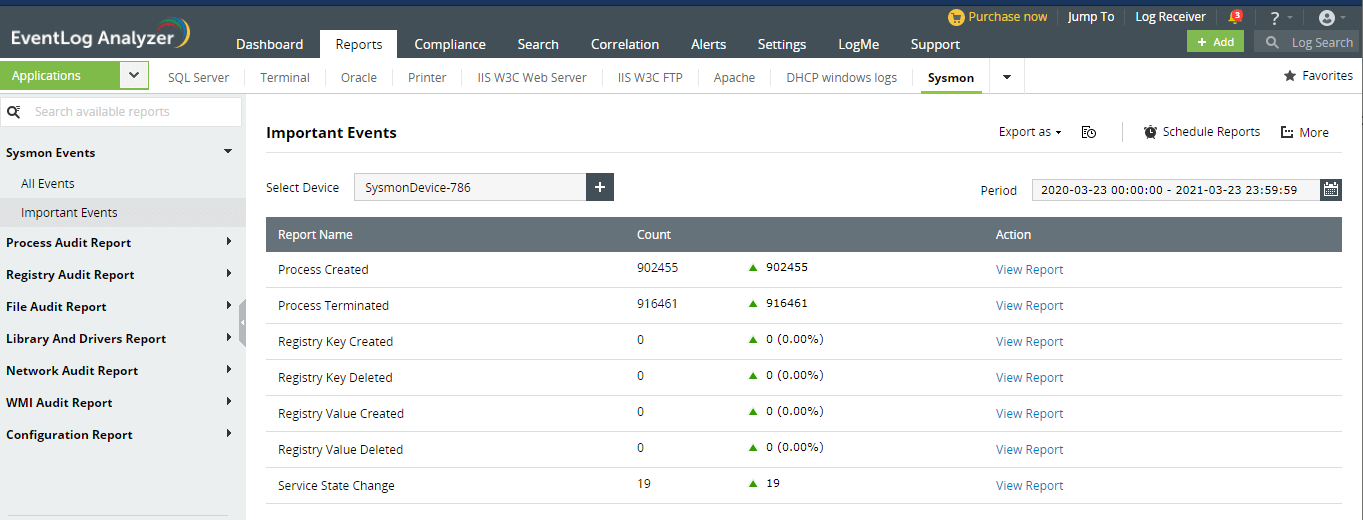Click the EventLog Analyzer logo

coord(98,34)
